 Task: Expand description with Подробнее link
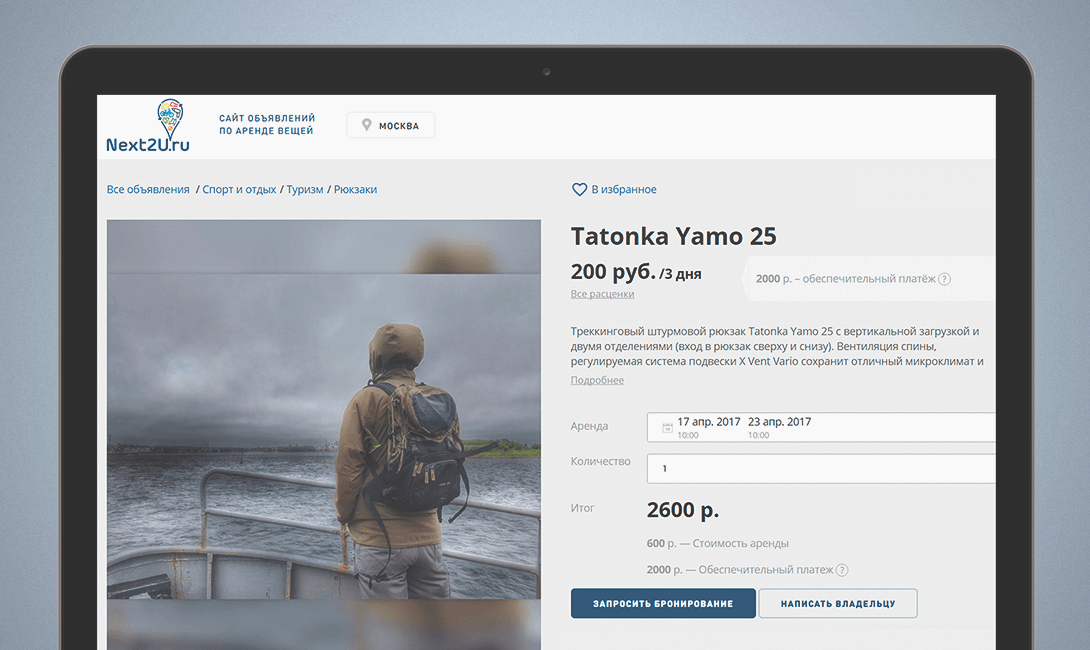coord(597,380)
